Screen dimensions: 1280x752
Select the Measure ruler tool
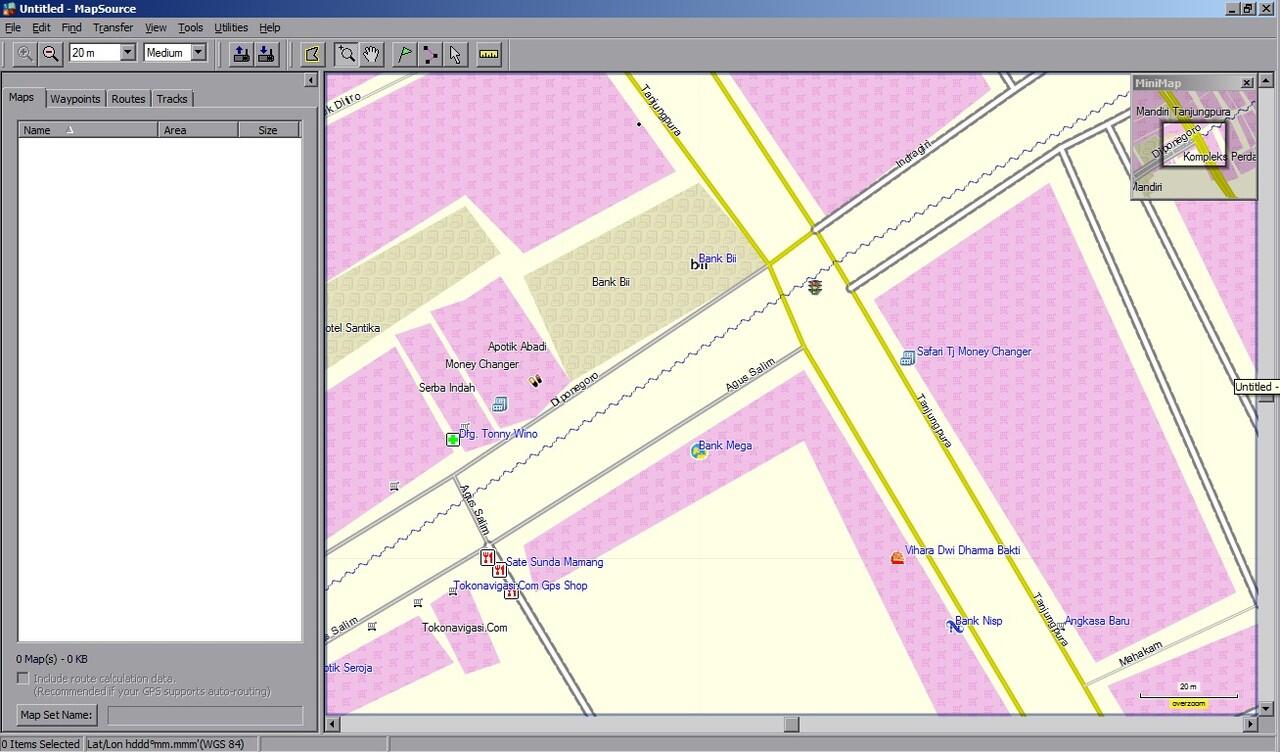tap(489, 53)
